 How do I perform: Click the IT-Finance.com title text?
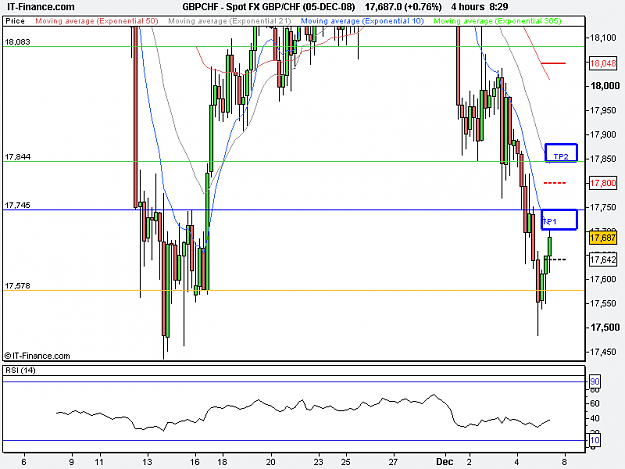41,7
